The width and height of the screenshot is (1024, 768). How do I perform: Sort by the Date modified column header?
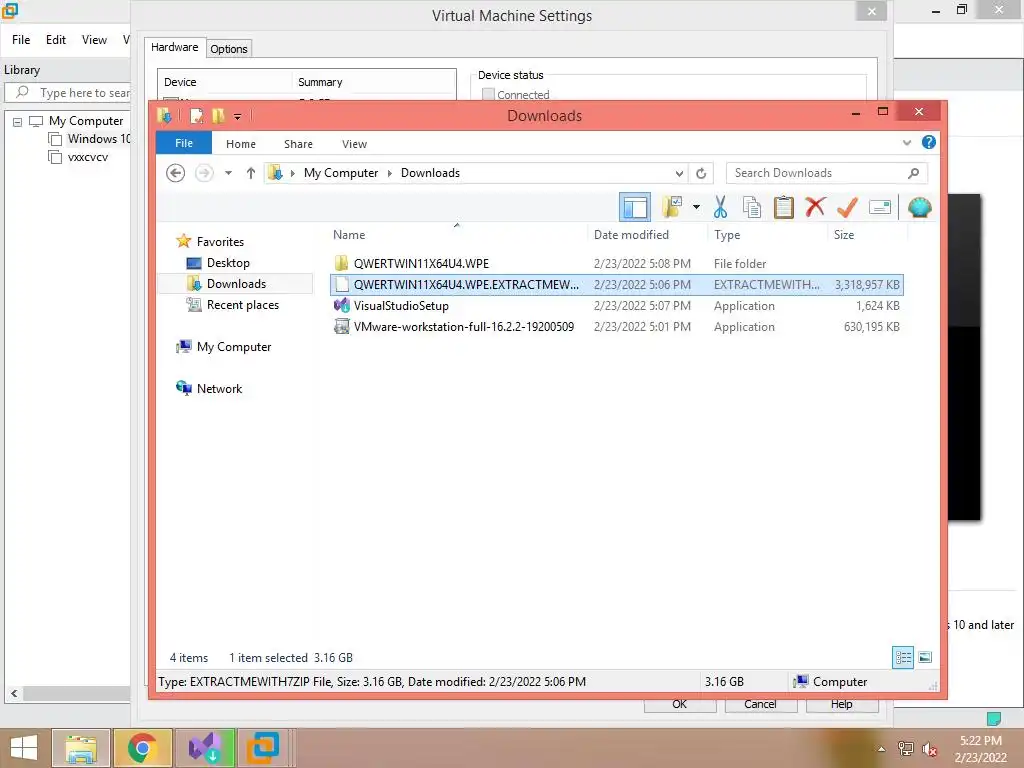tap(631, 235)
